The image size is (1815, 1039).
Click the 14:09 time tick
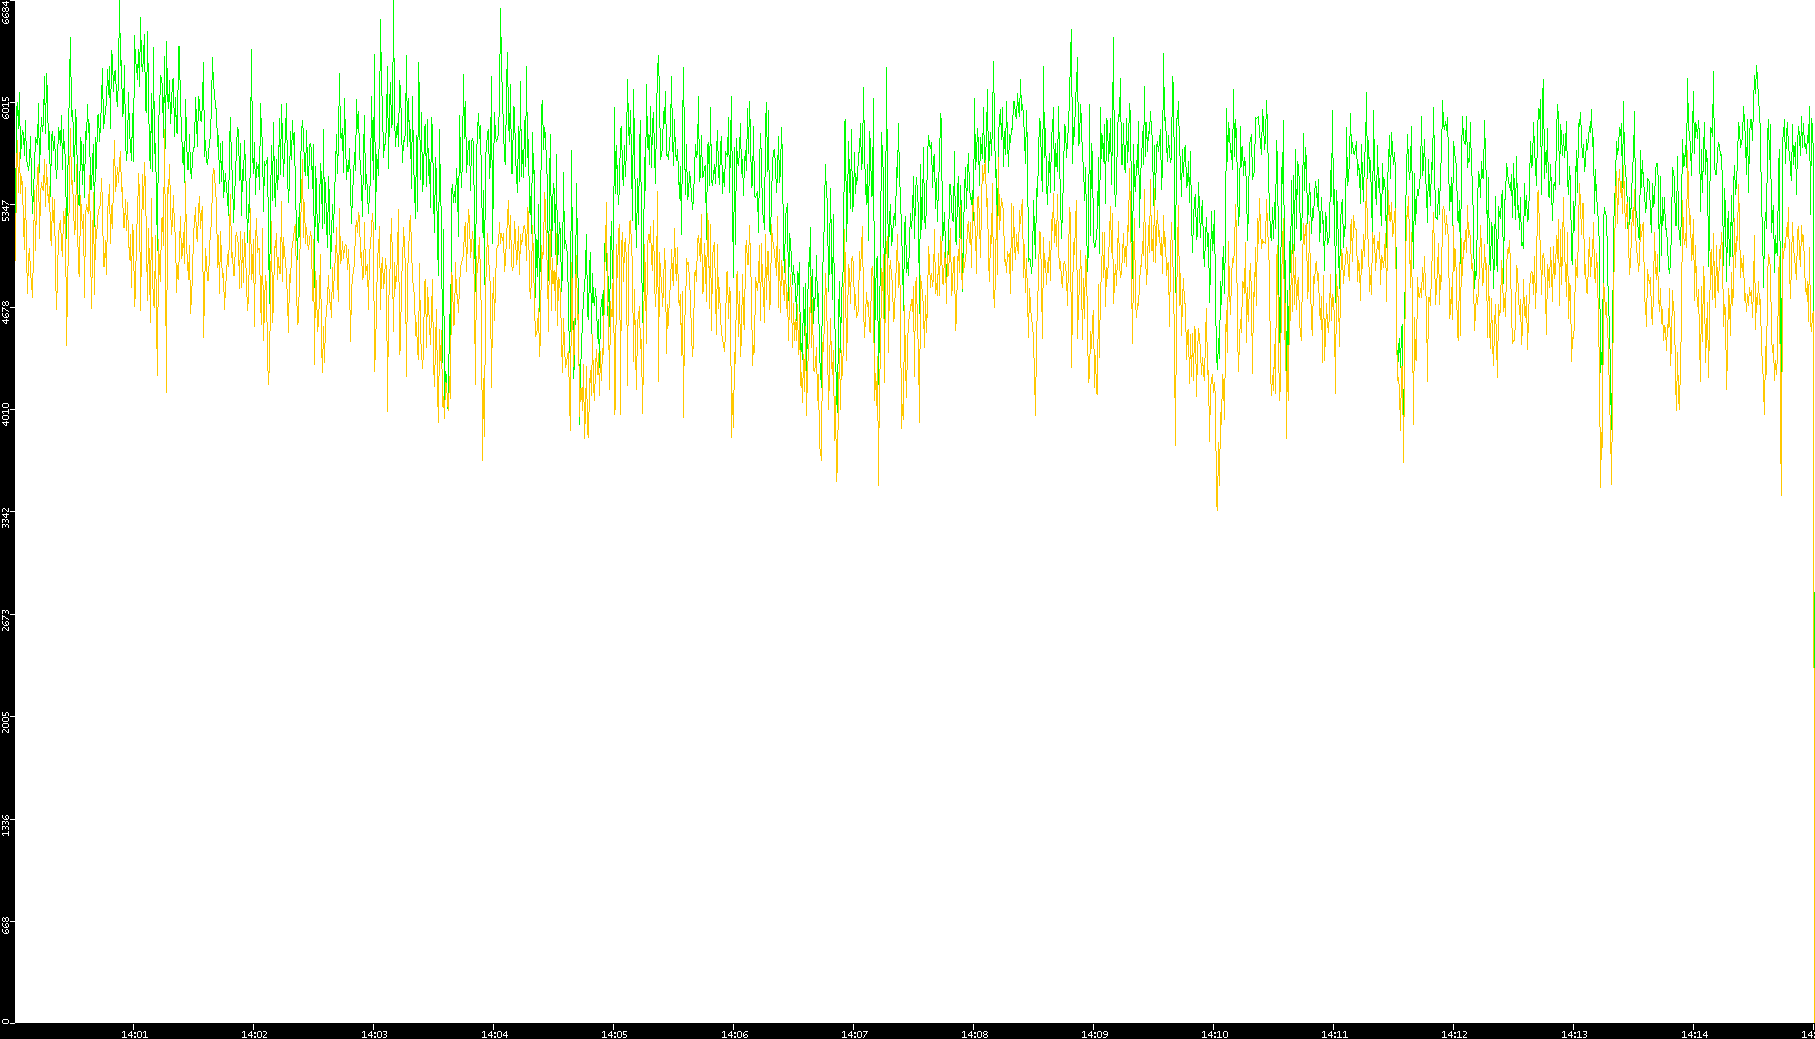click(x=1095, y=1034)
